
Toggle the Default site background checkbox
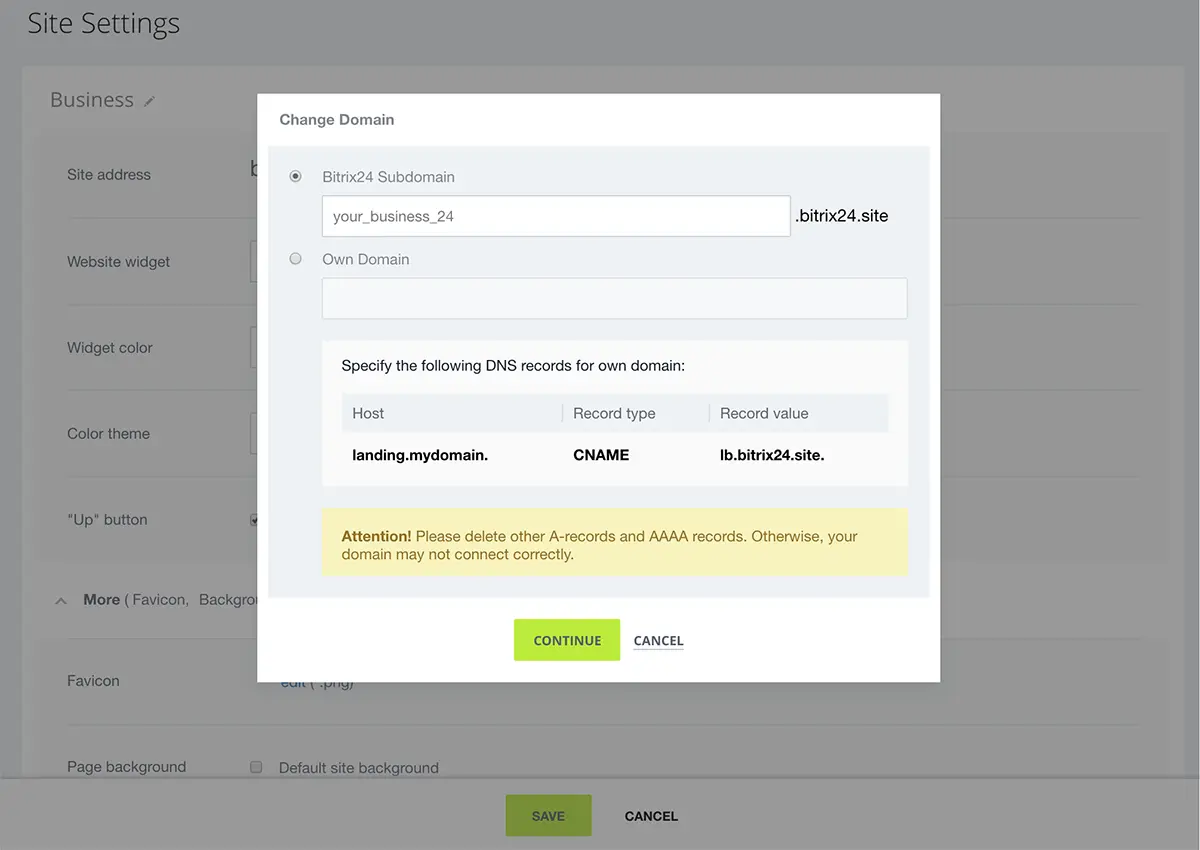pyautogui.click(x=256, y=767)
